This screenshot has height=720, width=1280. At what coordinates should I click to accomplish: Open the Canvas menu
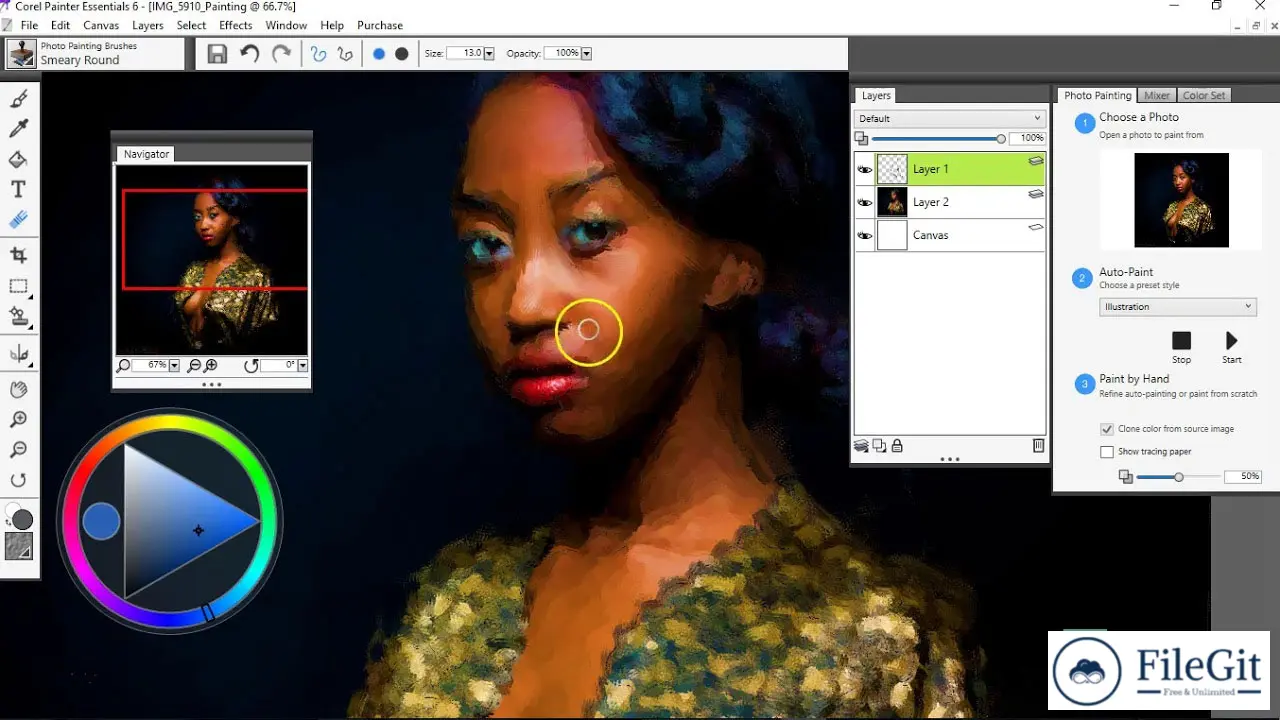pos(101,25)
